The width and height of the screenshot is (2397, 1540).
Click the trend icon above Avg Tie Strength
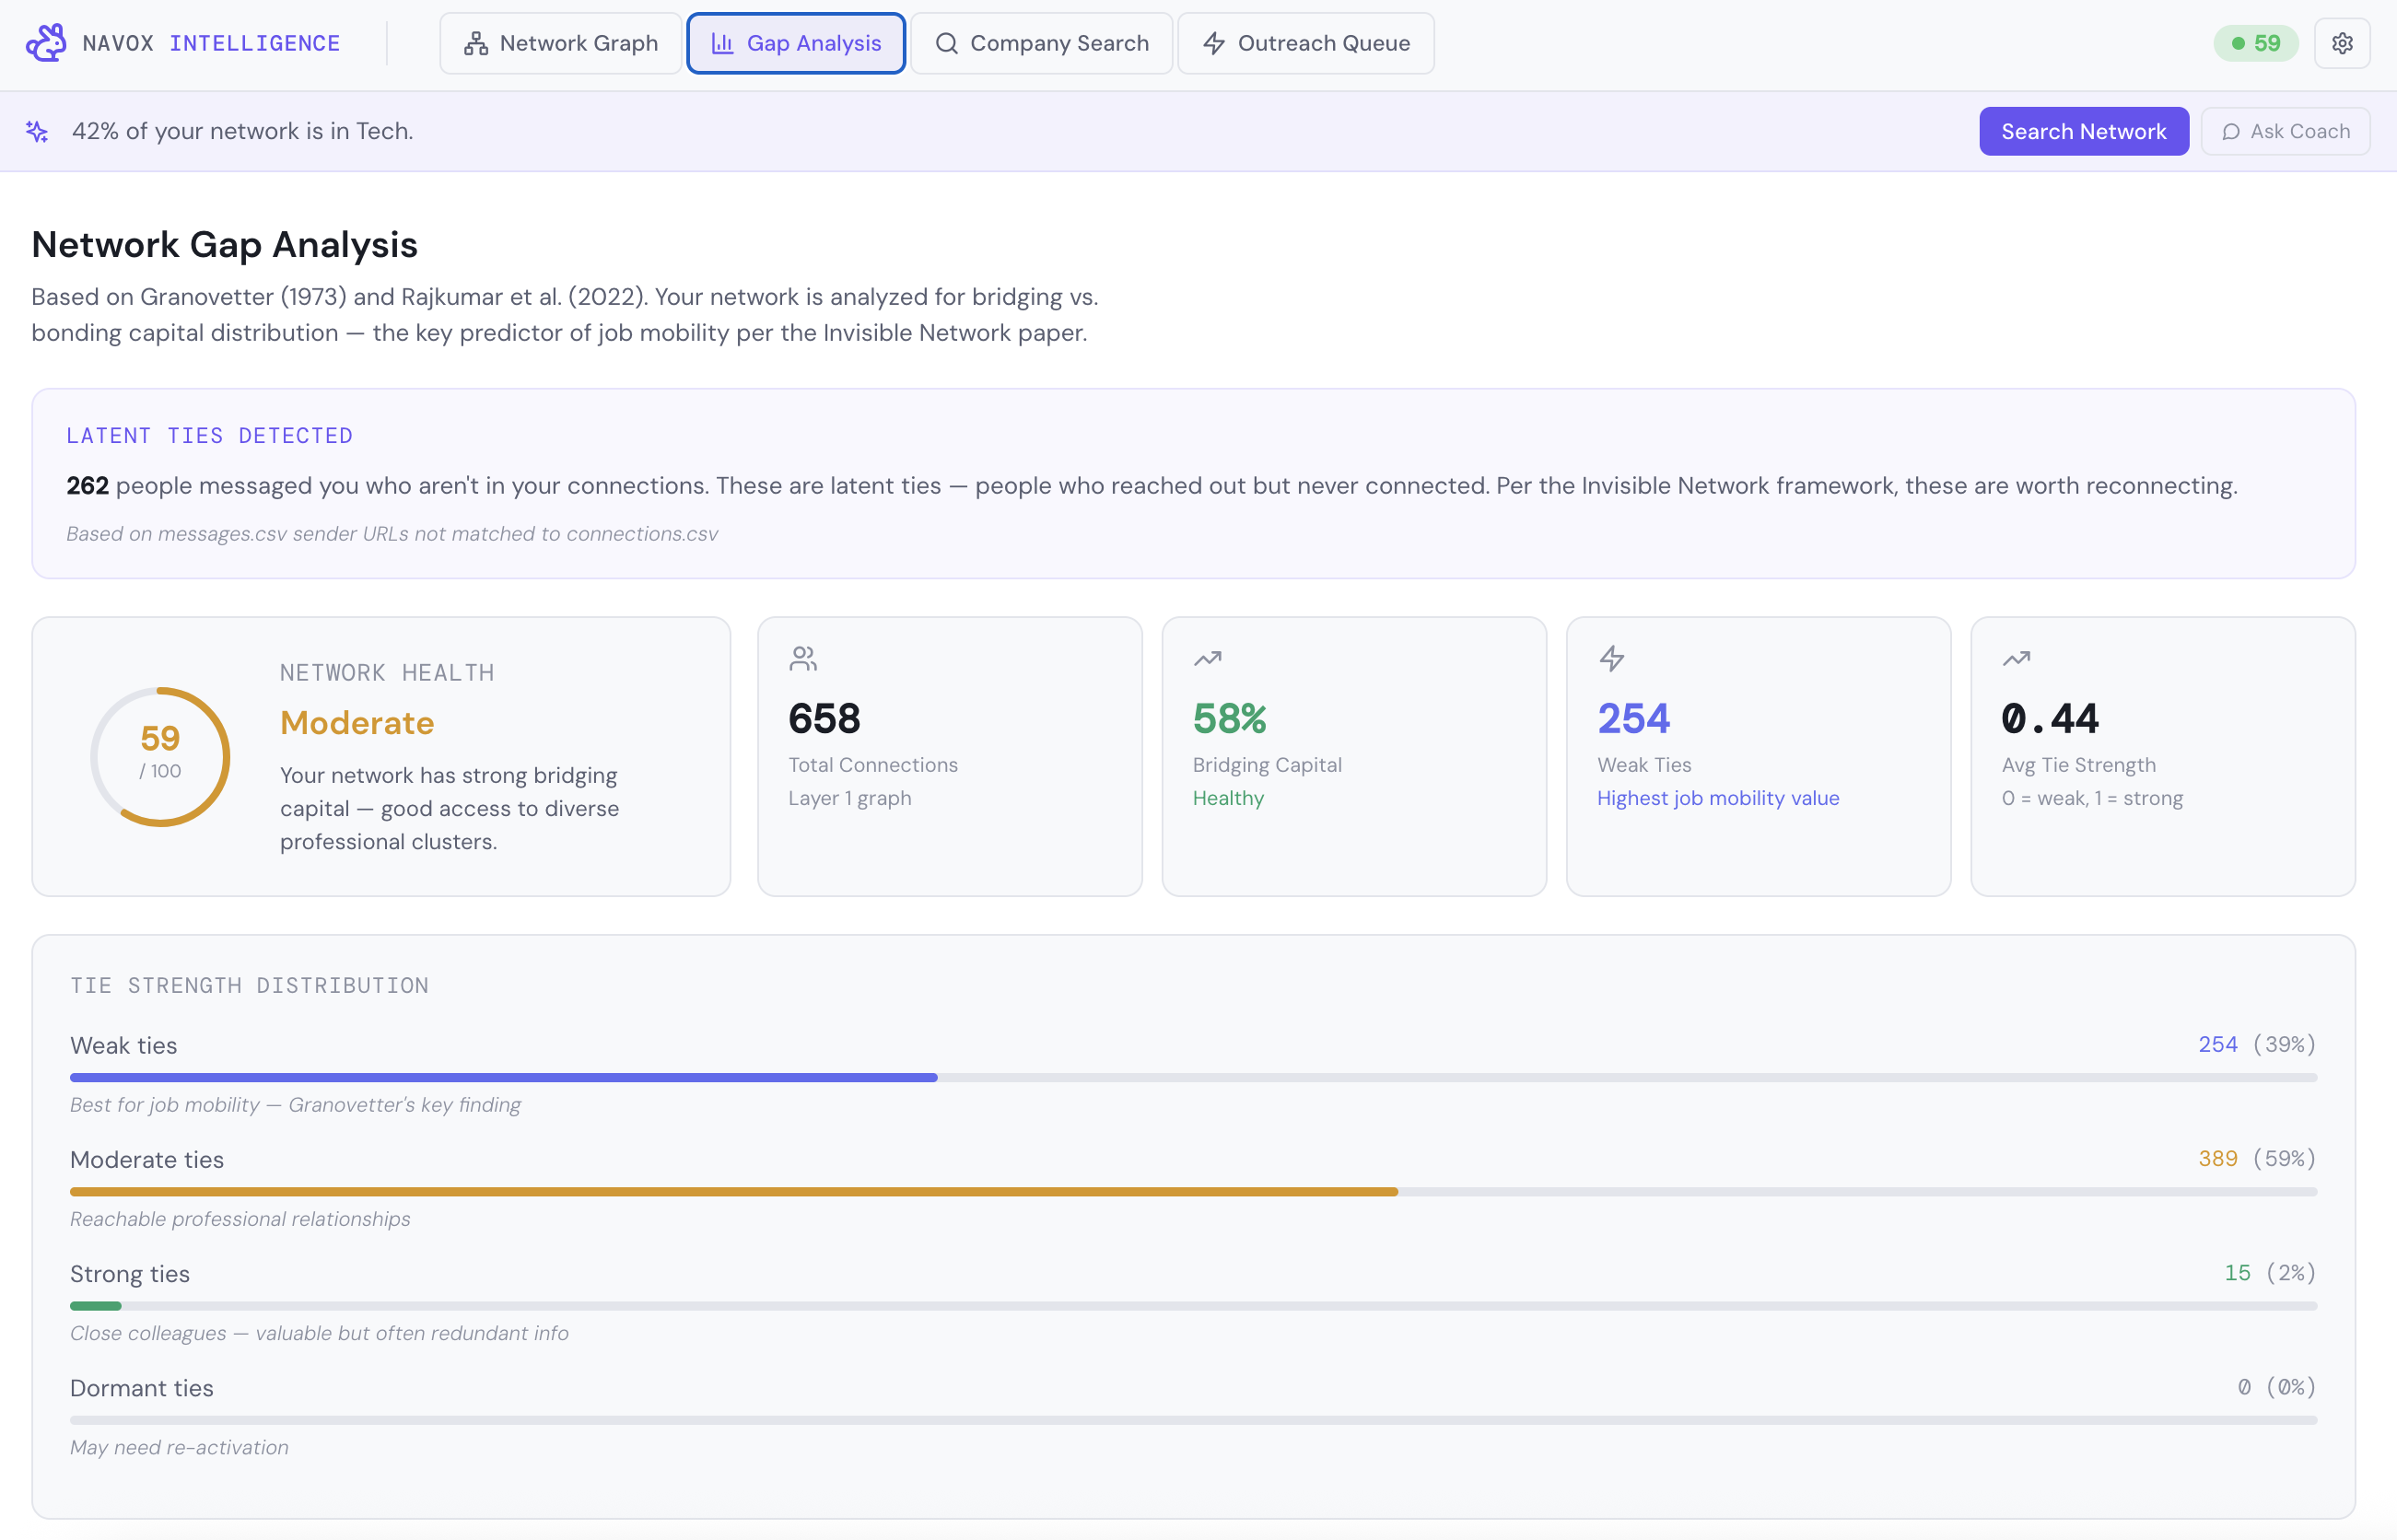2016,658
